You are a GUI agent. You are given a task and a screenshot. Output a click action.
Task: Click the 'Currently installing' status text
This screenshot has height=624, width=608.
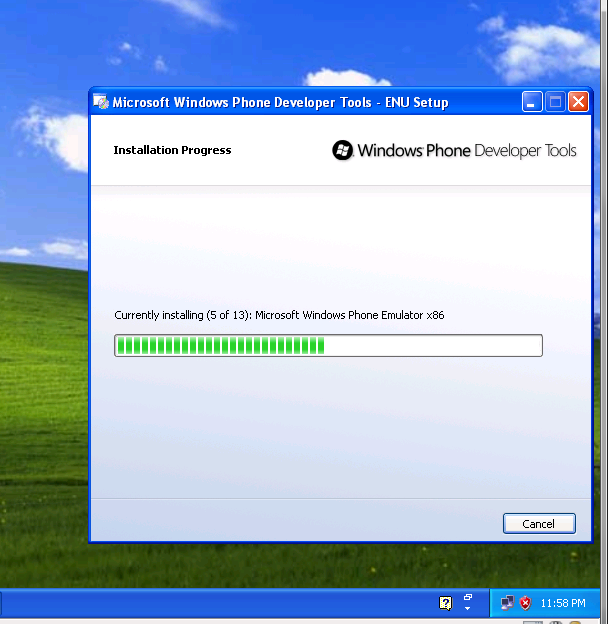[x=279, y=315]
